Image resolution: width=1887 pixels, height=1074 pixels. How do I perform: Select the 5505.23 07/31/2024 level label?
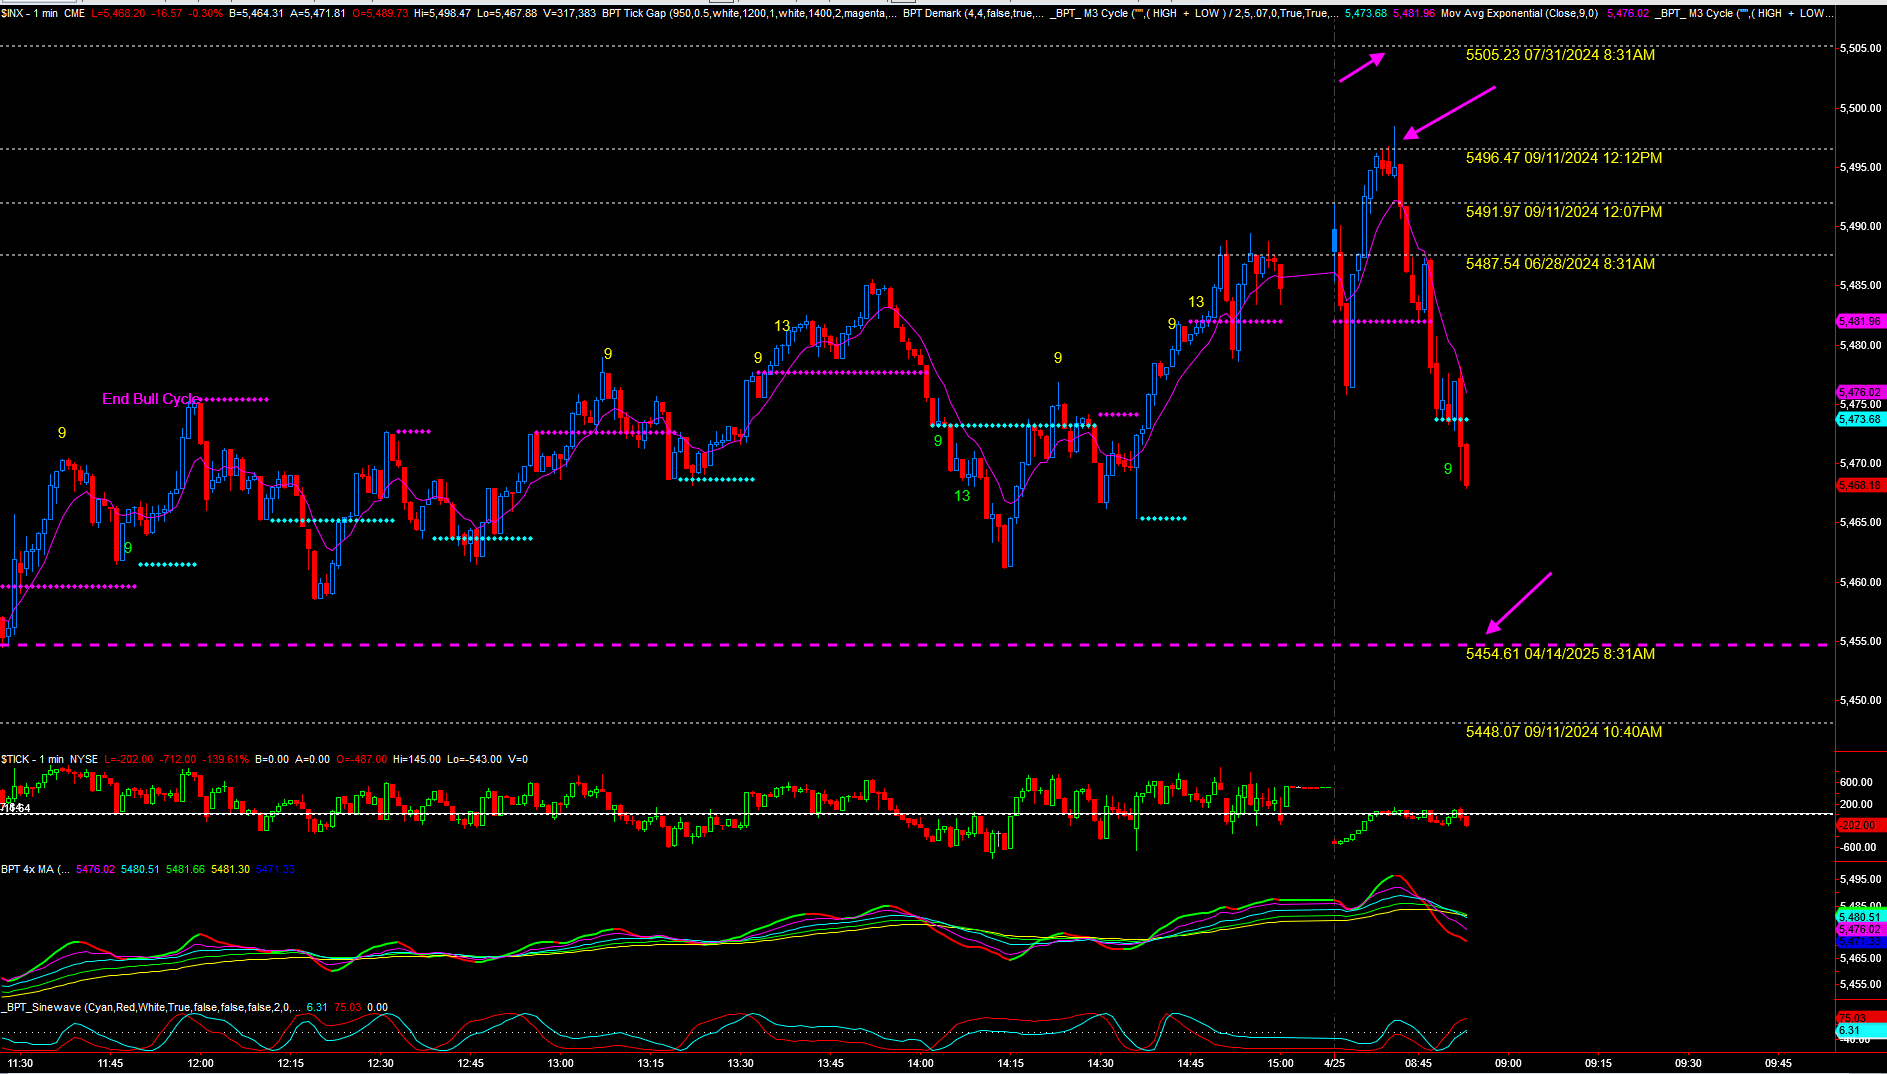point(1559,55)
